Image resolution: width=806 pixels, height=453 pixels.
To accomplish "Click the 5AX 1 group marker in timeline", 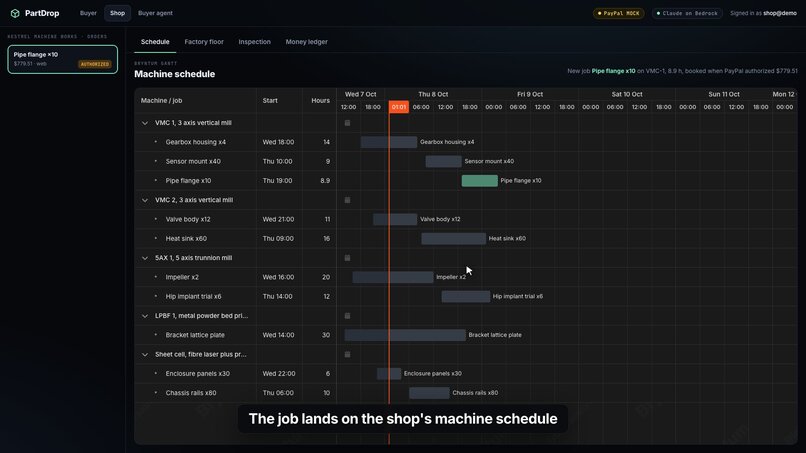I will [347, 258].
